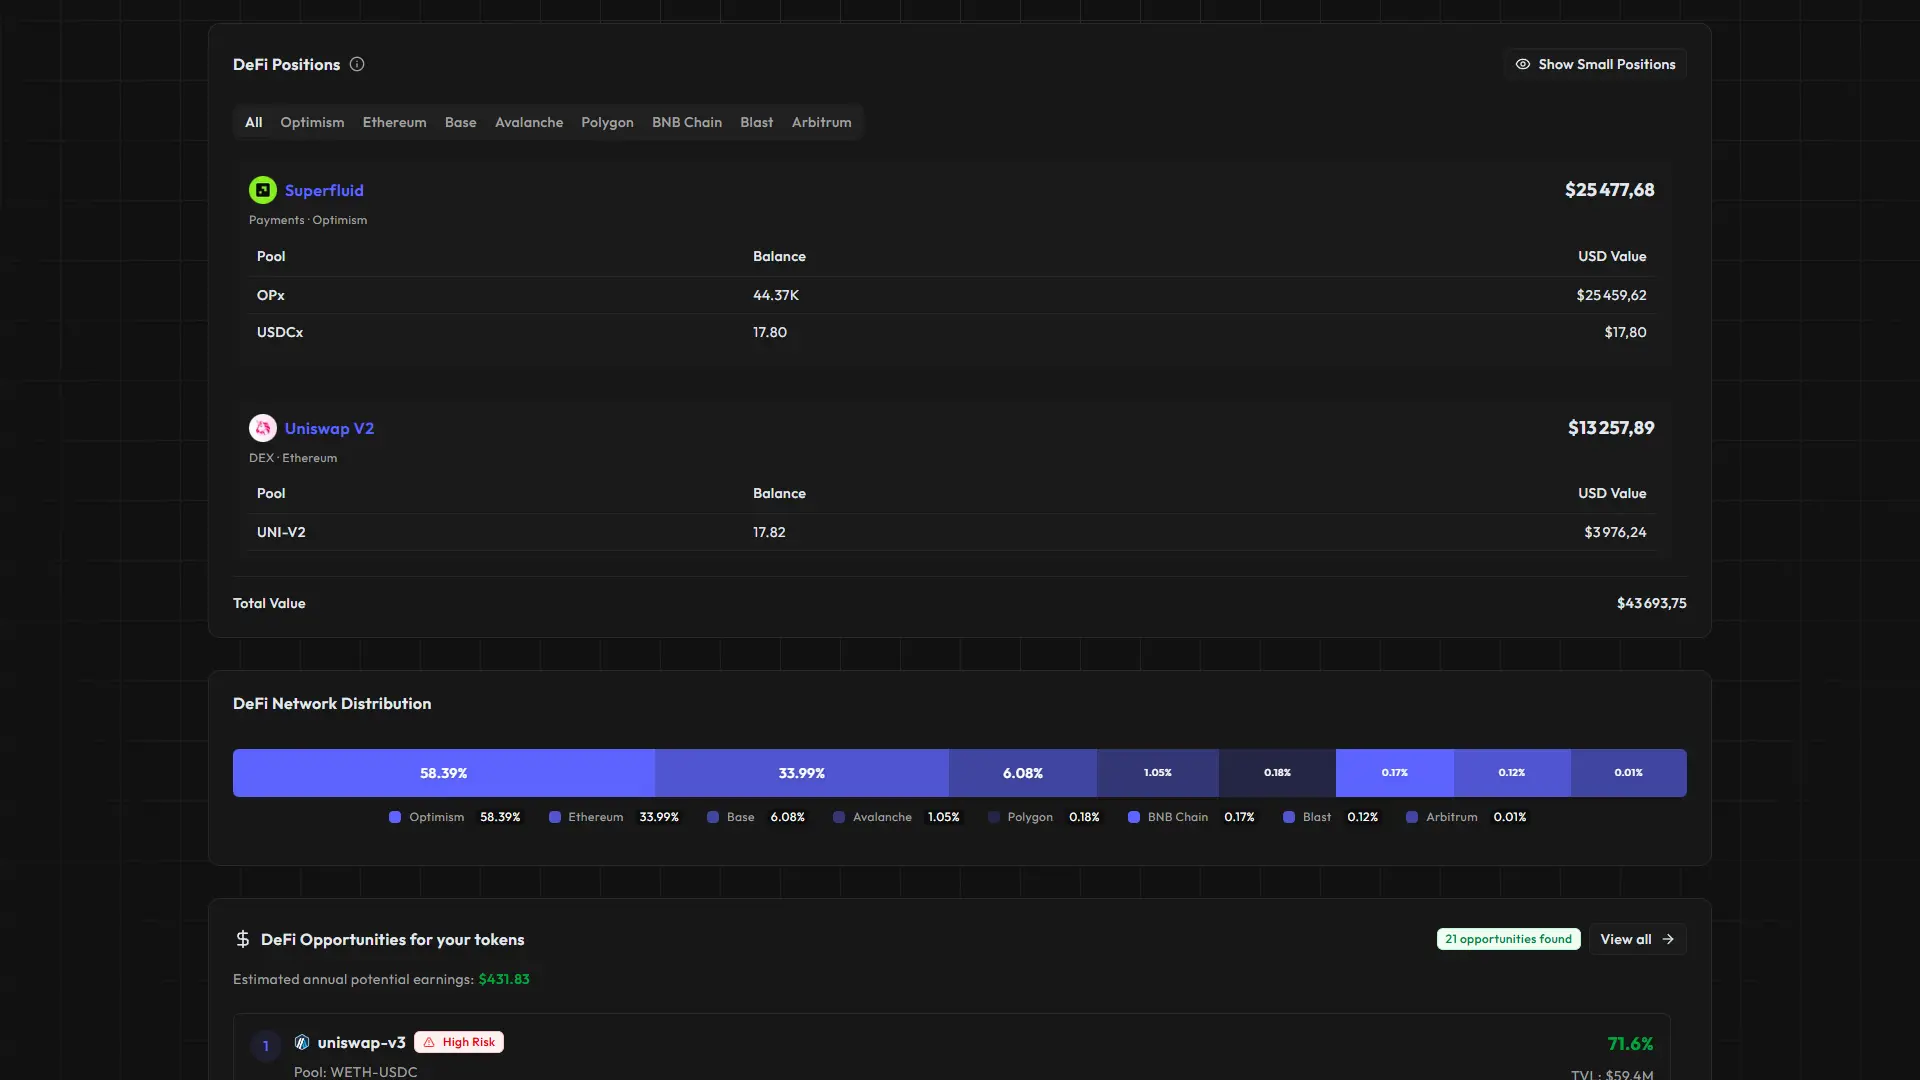Viewport: 1920px width, 1080px height.
Task: Switch to the Optimism filter tab
Action: point(311,122)
